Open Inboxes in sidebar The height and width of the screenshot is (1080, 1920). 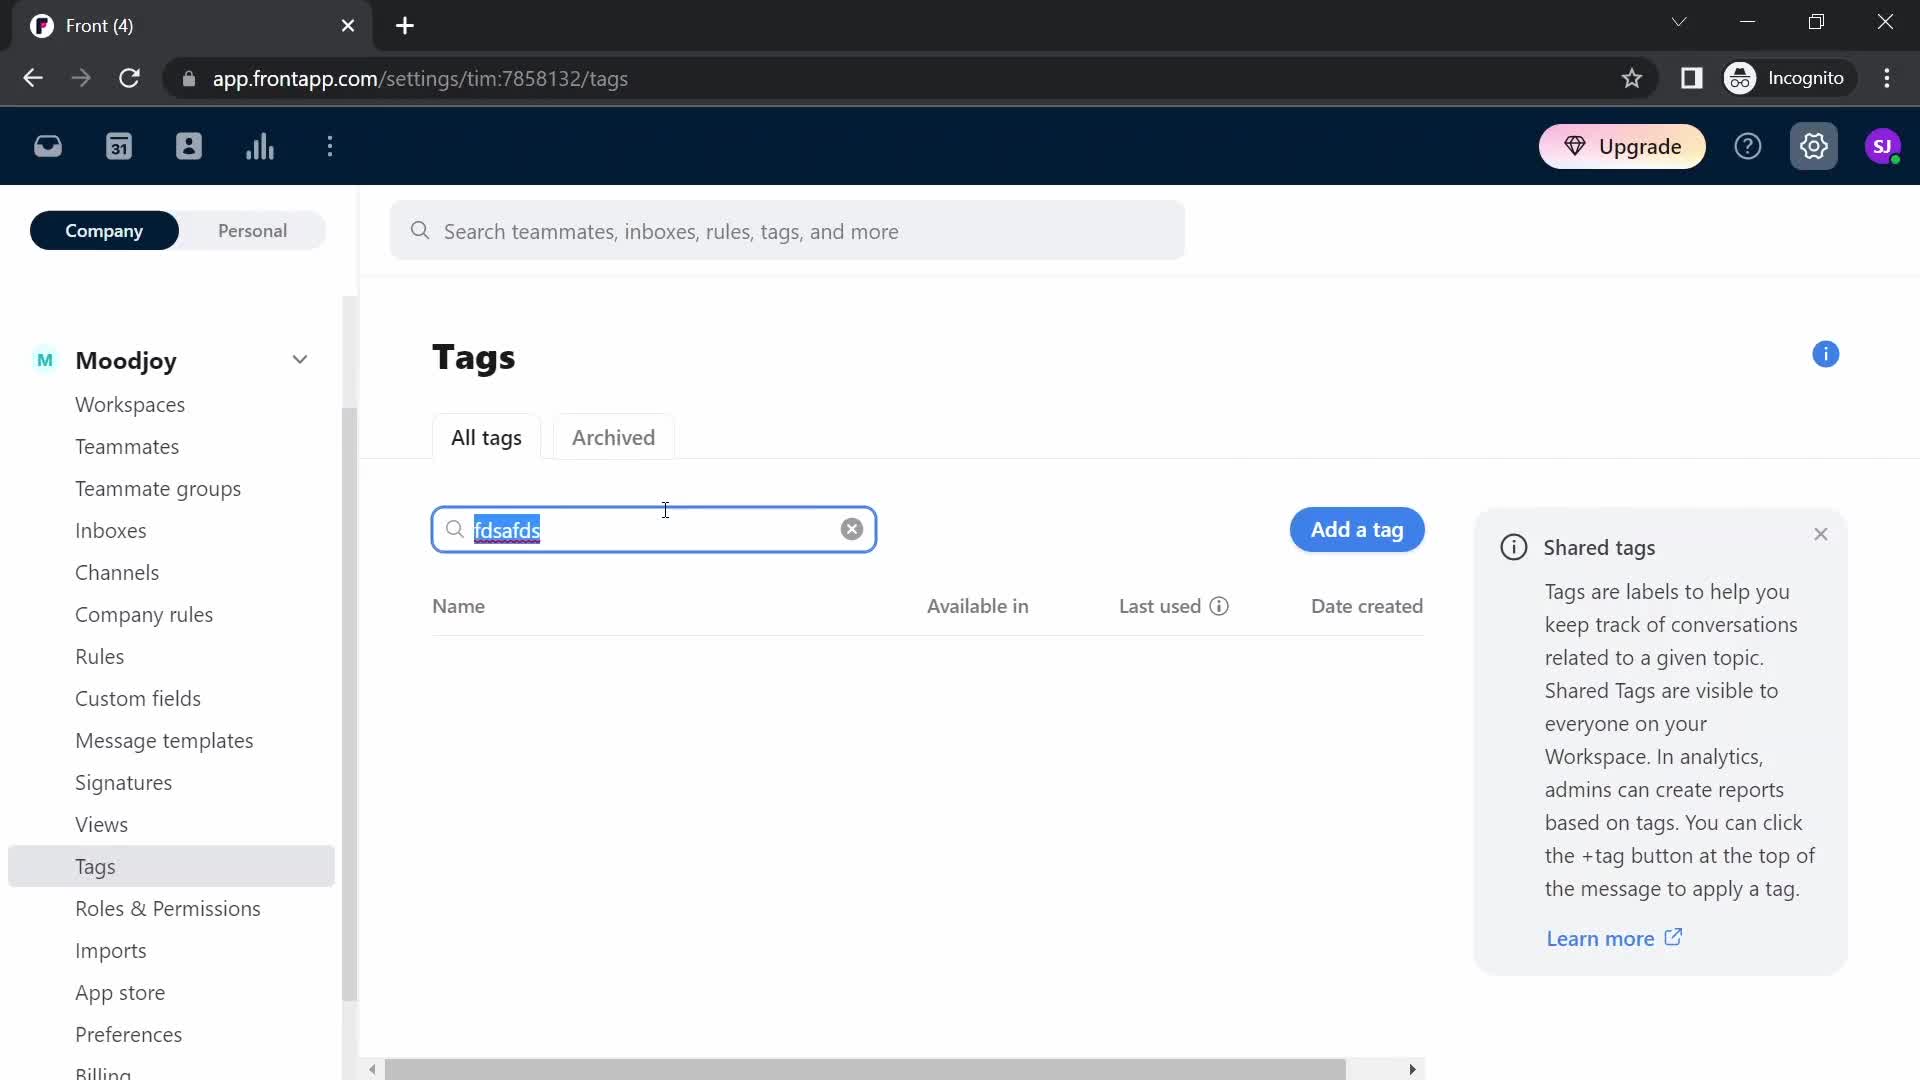(x=110, y=531)
